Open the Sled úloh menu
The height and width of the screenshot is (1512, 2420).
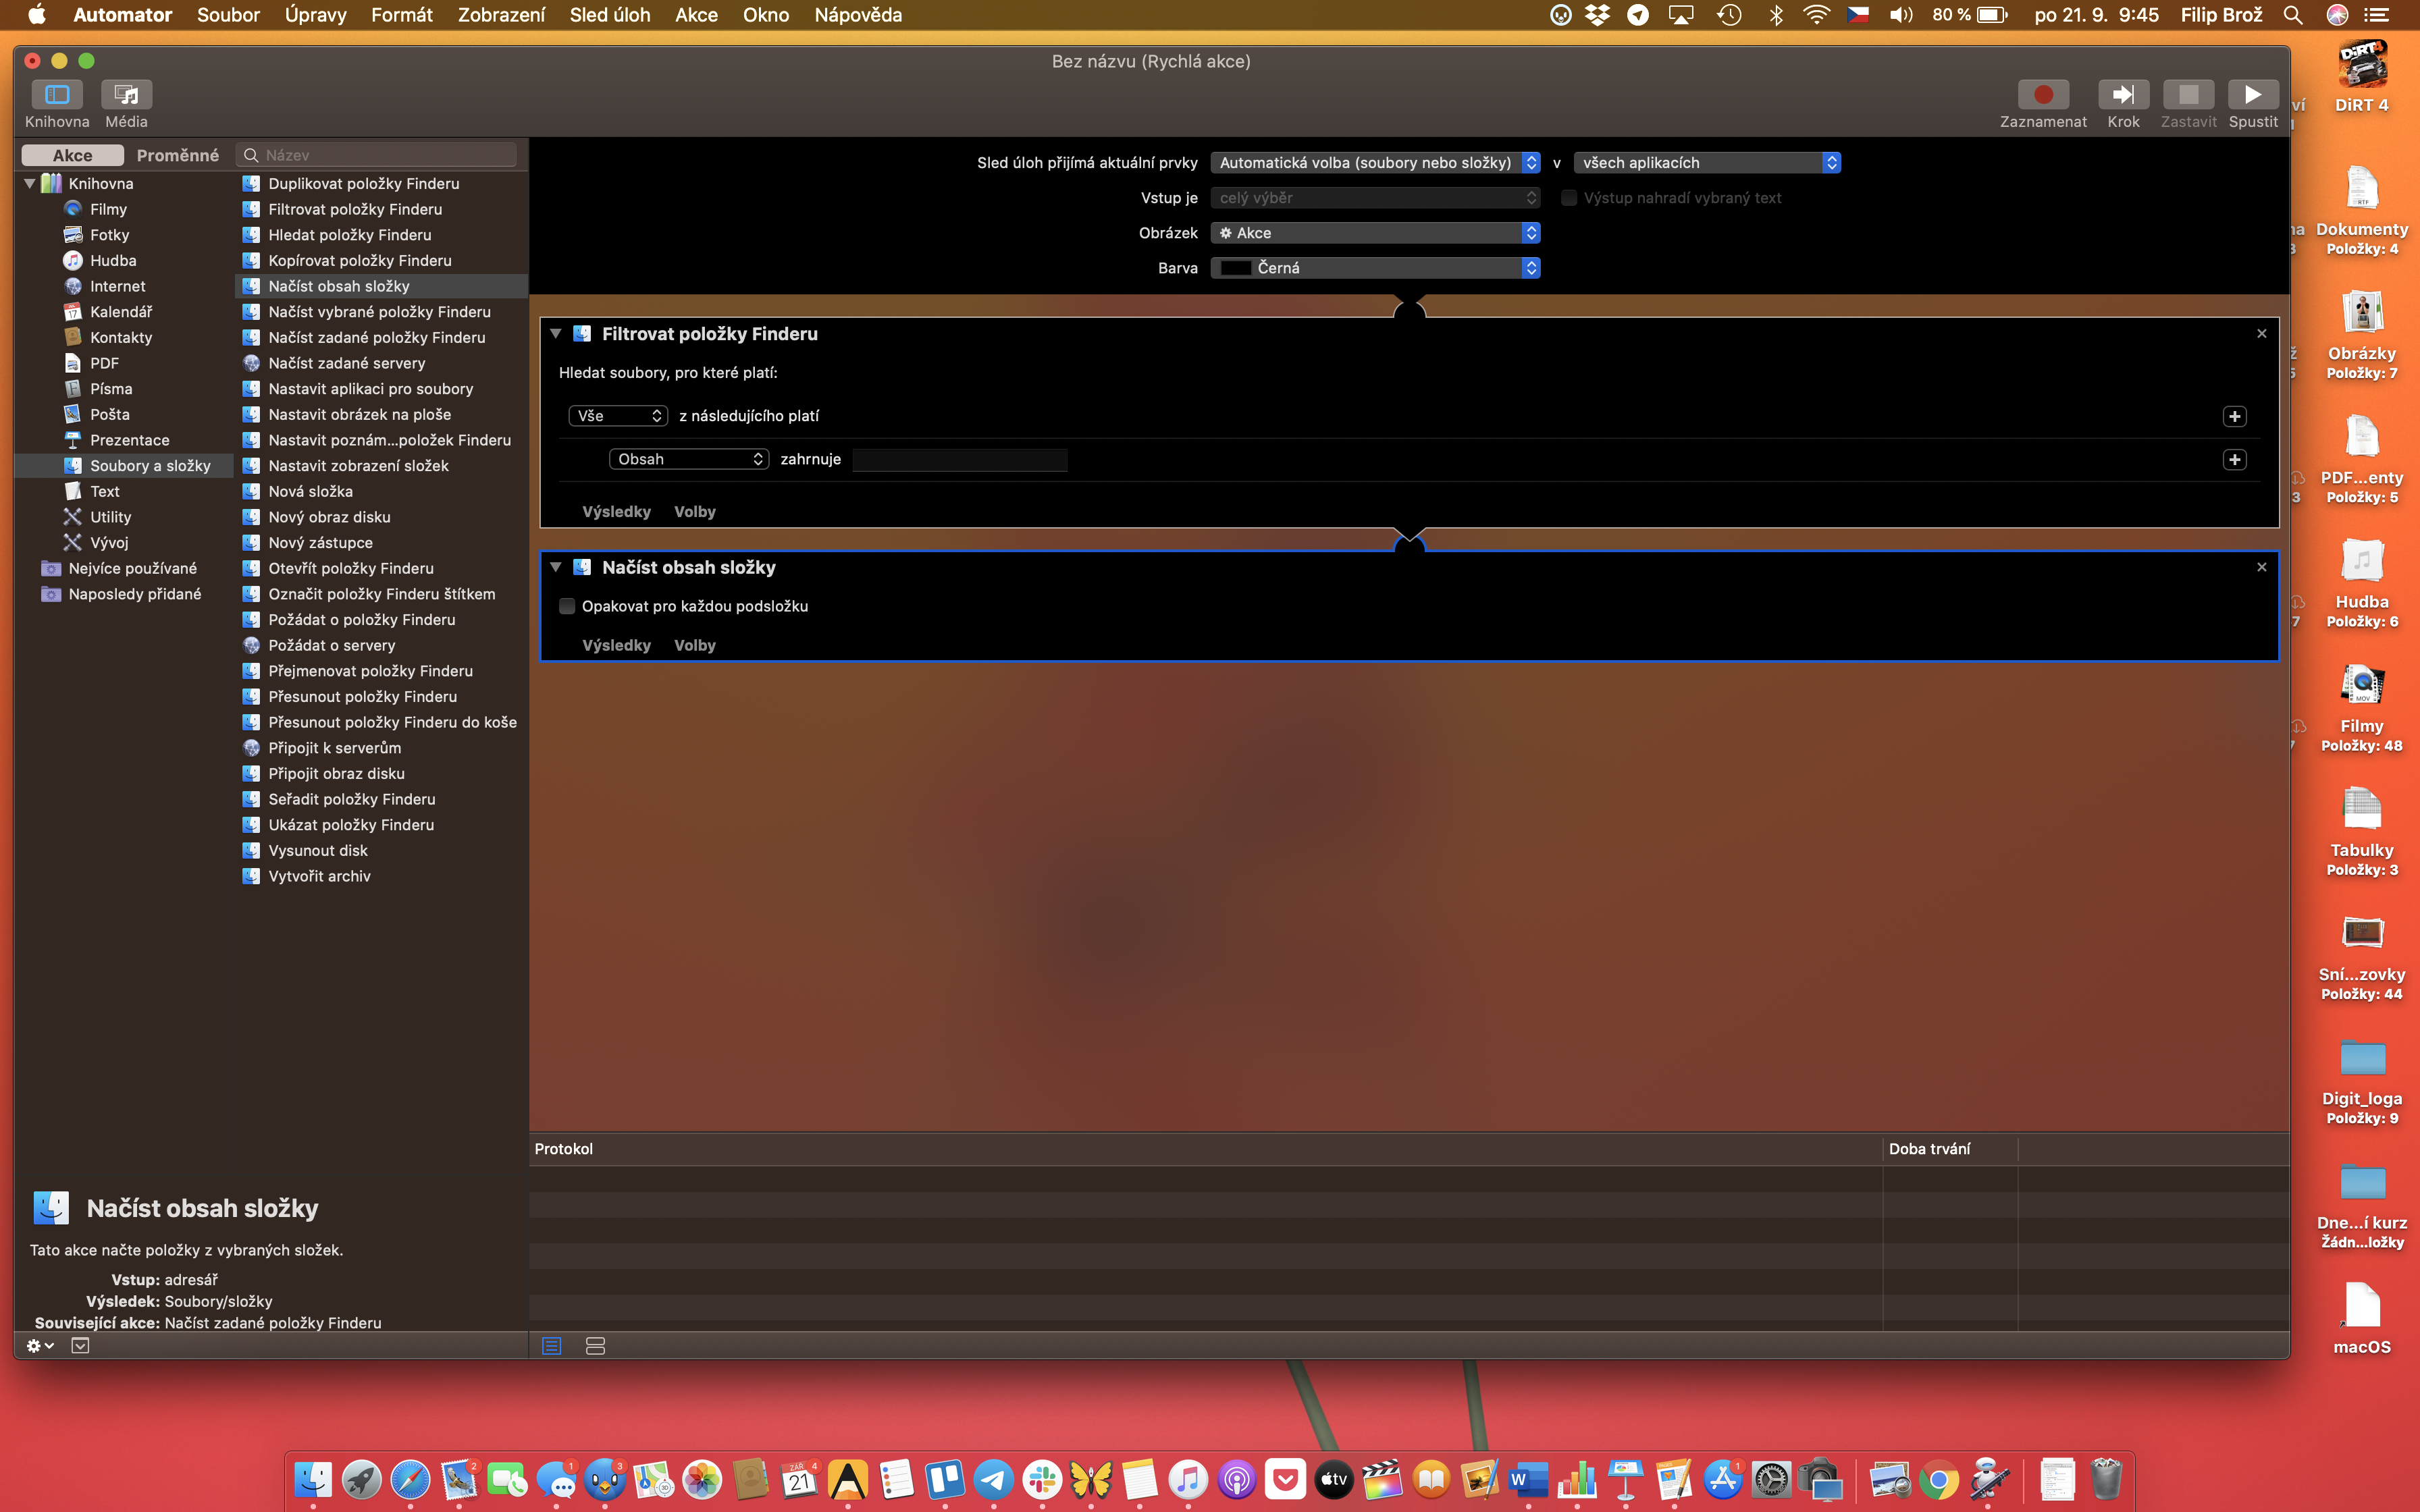(x=609, y=15)
